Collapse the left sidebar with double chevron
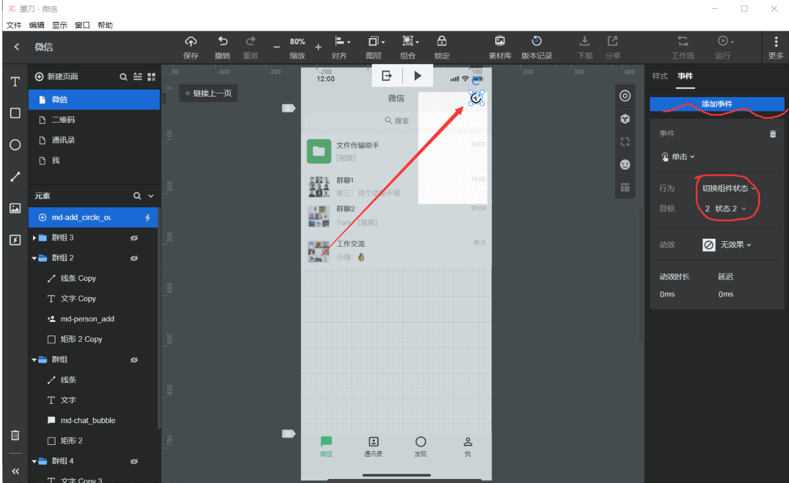789x483 pixels. point(15,471)
